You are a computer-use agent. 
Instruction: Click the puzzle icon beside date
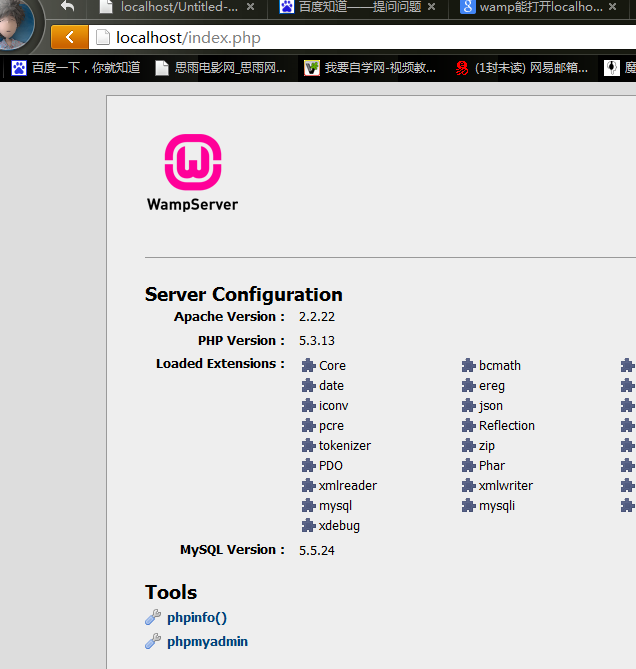(308, 385)
